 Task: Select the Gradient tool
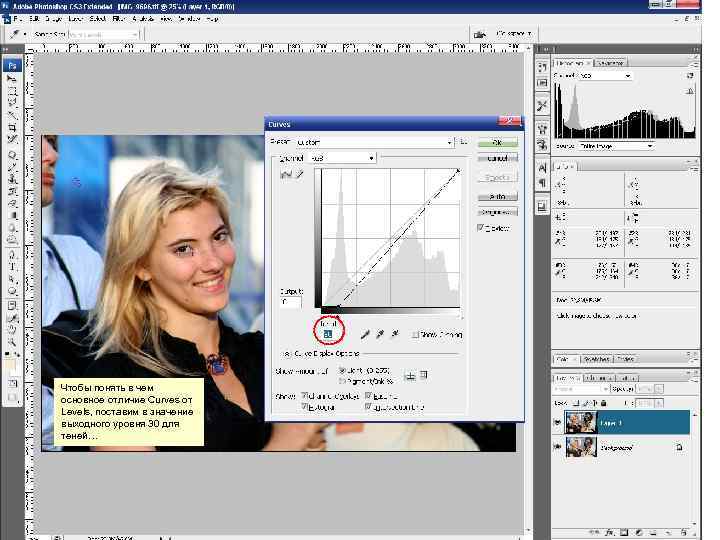coord(11,215)
